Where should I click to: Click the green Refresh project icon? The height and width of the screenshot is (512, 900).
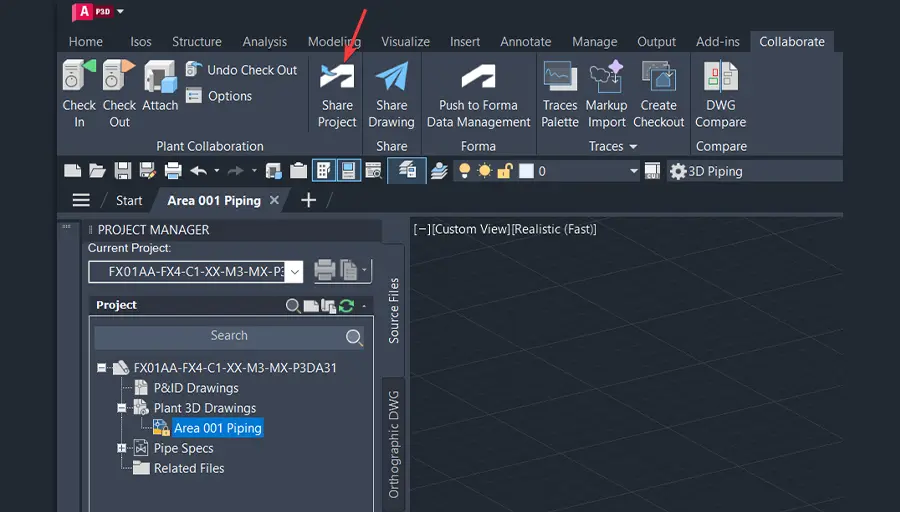346,305
